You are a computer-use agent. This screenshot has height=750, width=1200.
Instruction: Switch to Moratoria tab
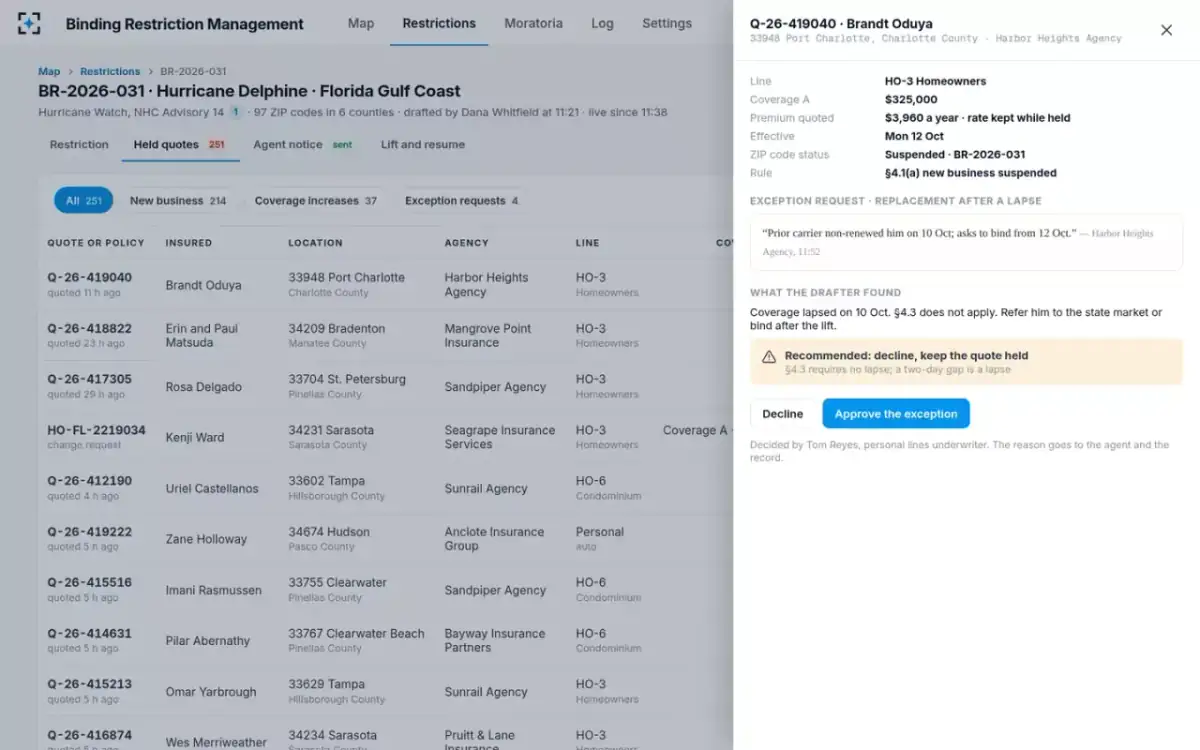pos(533,23)
